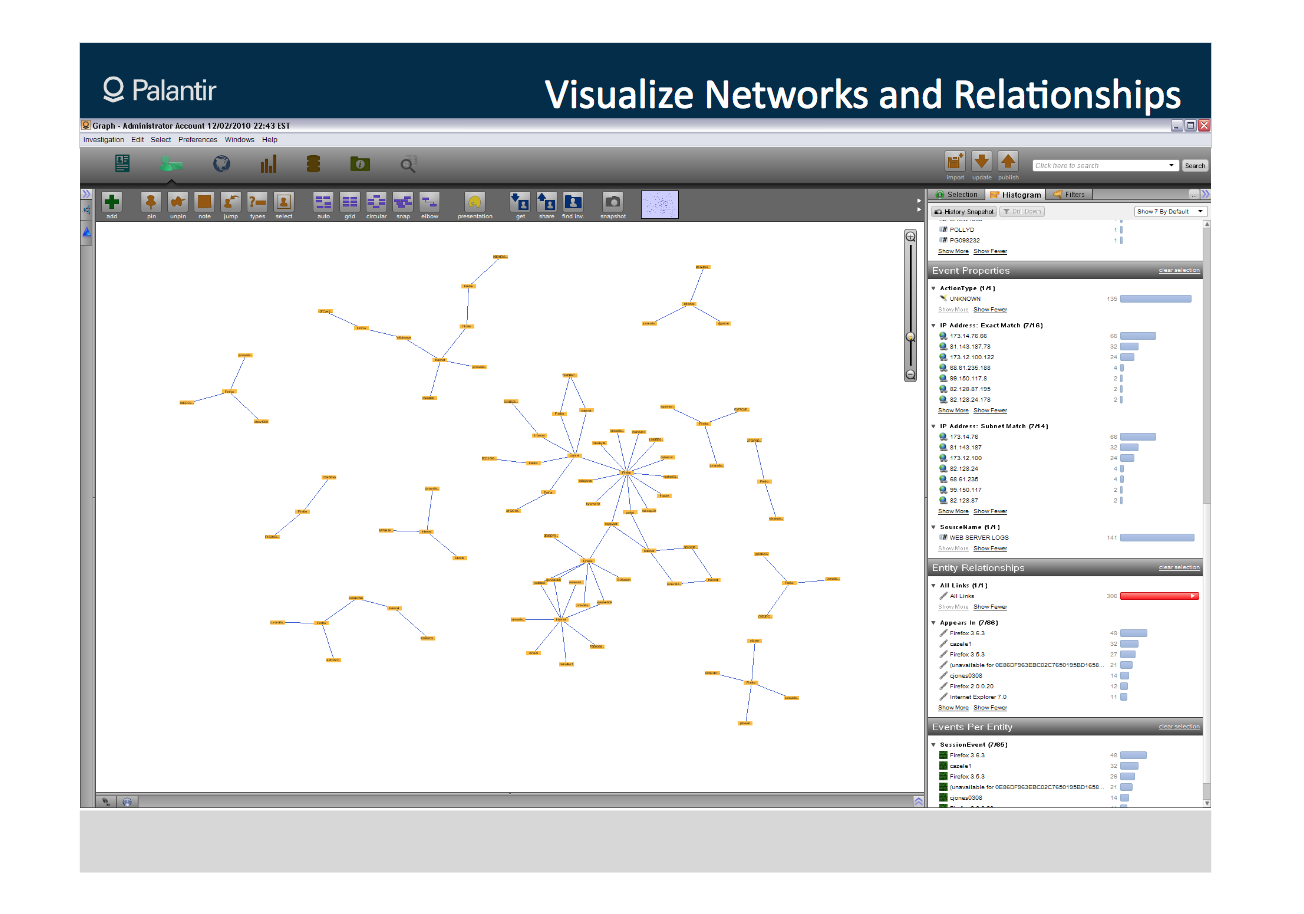The image size is (1304, 914).
Task: Switch to the Histogram tab
Action: 1016,194
